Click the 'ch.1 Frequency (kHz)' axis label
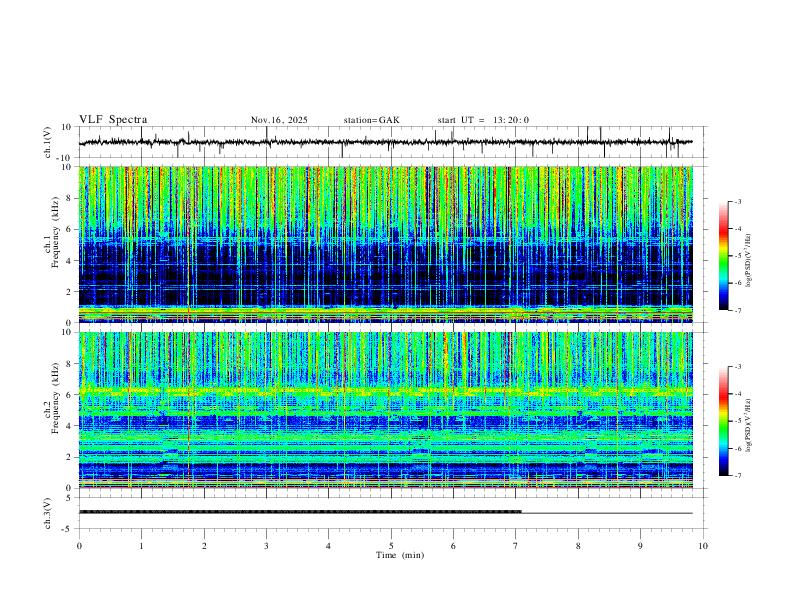 pyautogui.click(x=51, y=233)
